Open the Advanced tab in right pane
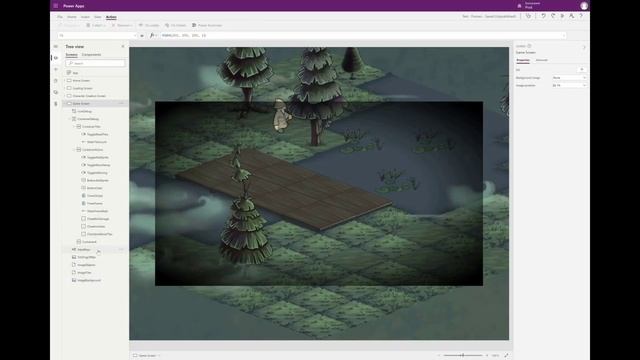Image resolution: width=640 pixels, height=360 pixels. 542,60
